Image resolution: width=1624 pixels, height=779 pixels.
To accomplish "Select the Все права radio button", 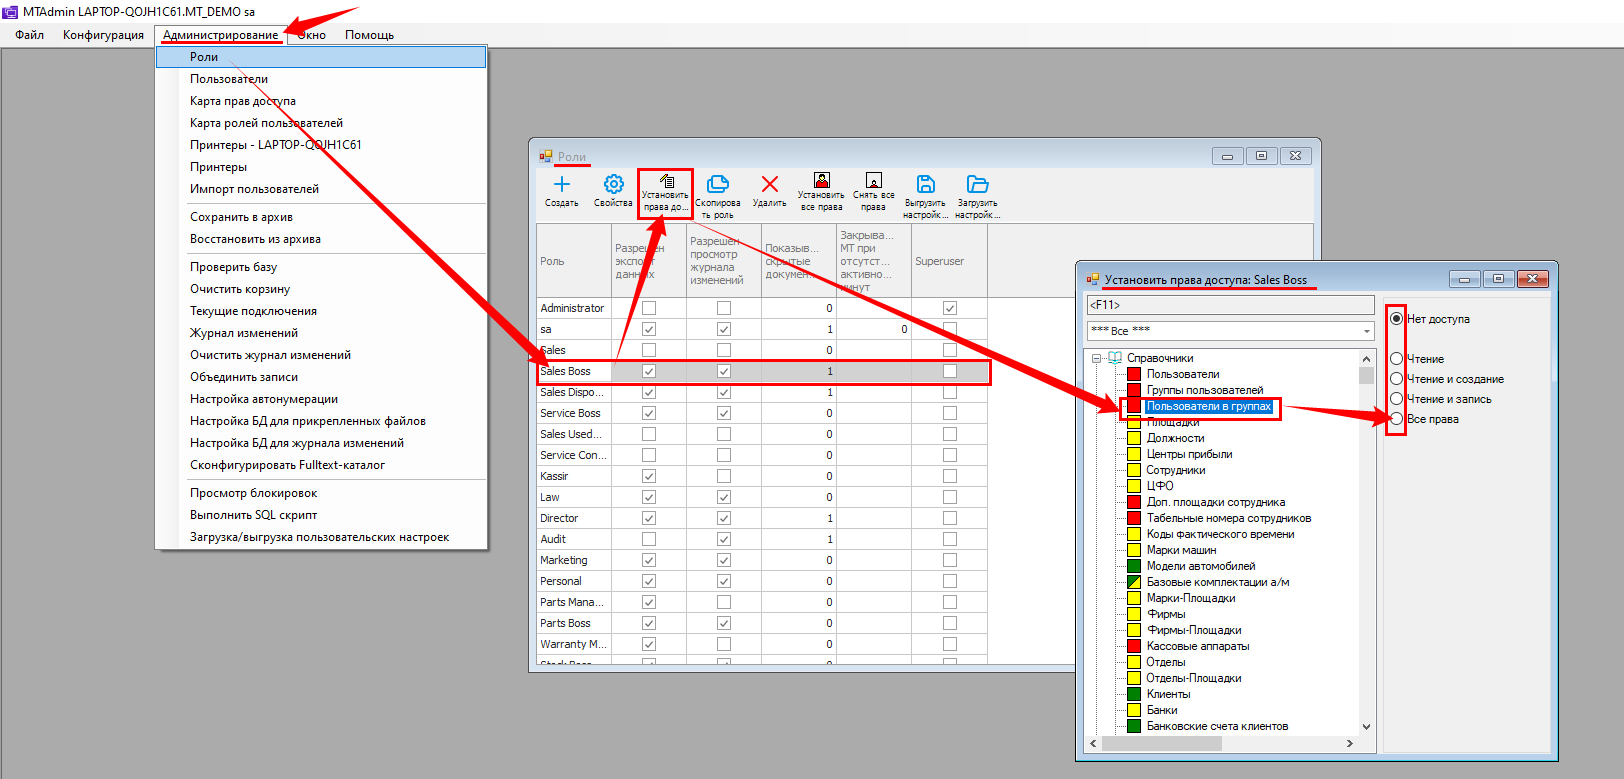I will coord(1397,419).
